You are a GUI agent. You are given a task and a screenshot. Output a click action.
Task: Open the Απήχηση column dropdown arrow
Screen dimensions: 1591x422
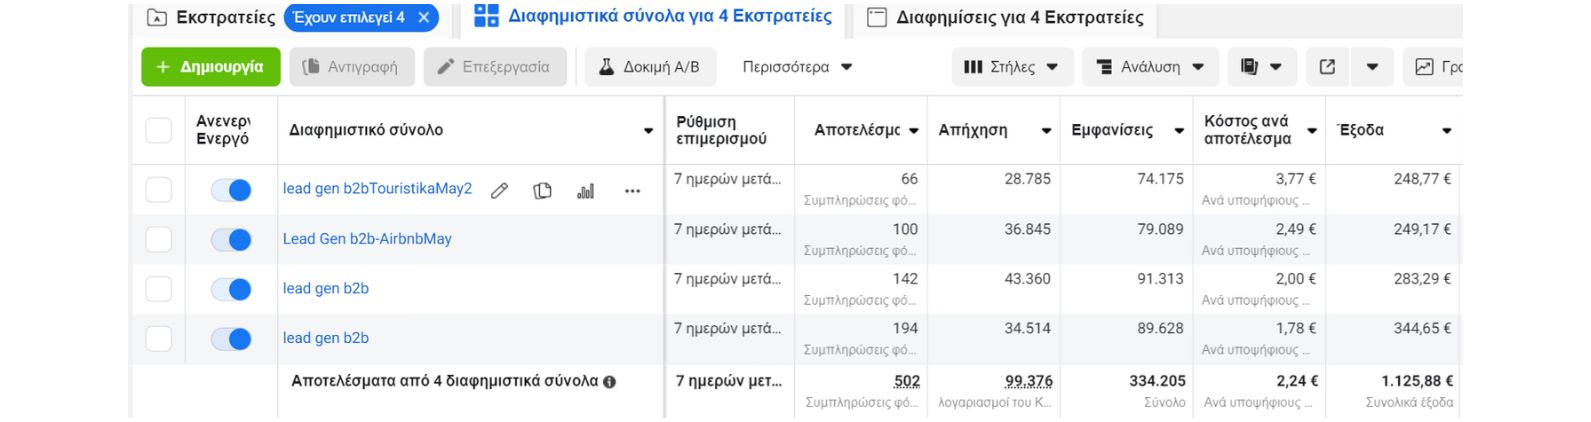(1046, 131)
